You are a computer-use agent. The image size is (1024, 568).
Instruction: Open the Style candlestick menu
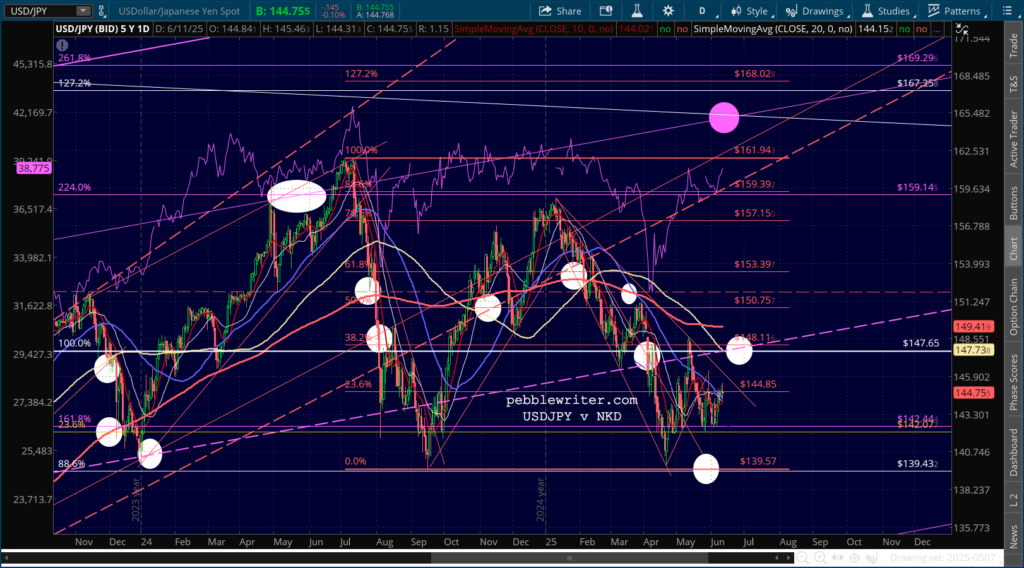[751, 11]
